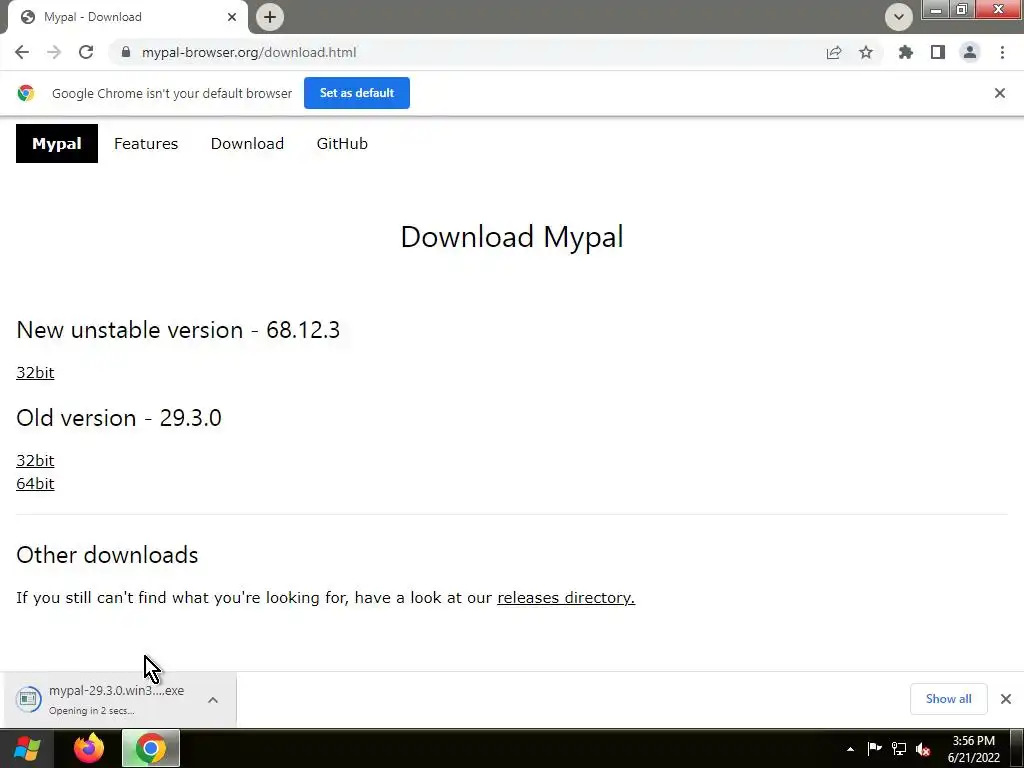The image size is (1024, 768).
Task: Open the releases directory link
Action: [566, 598]
